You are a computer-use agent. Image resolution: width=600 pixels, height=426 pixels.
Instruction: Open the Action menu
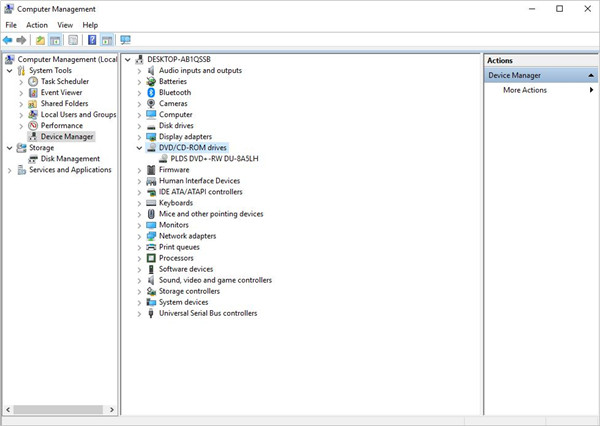[x=37, y=24]
